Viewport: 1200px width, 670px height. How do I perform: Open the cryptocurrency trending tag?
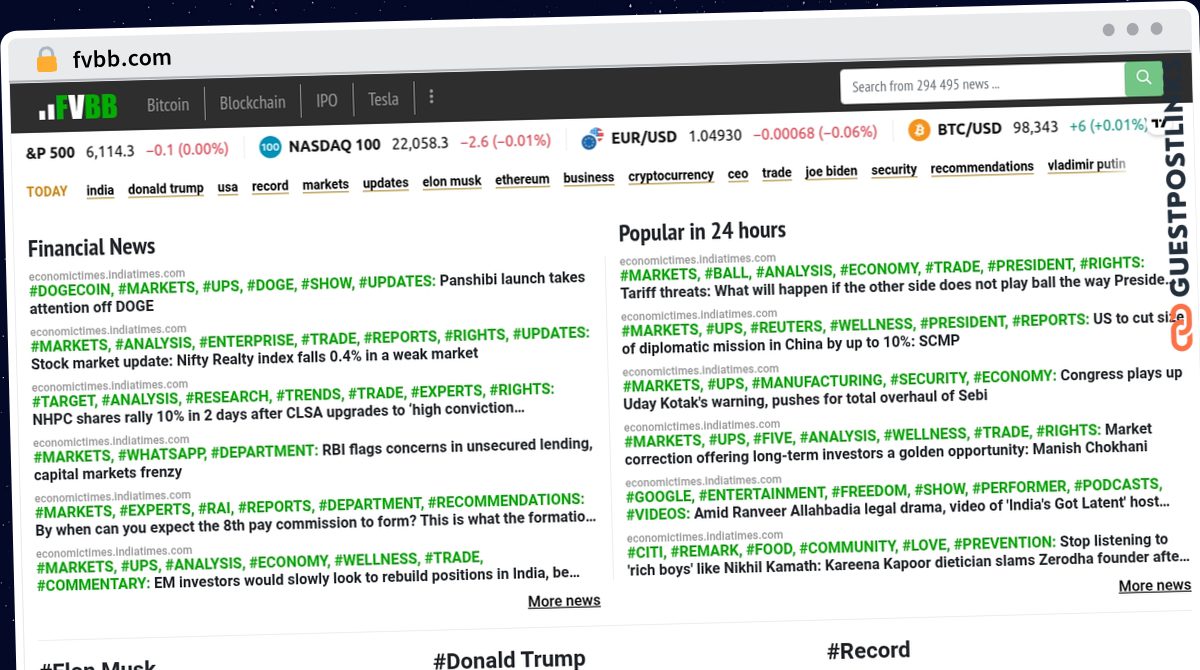(x=671, y=175)
